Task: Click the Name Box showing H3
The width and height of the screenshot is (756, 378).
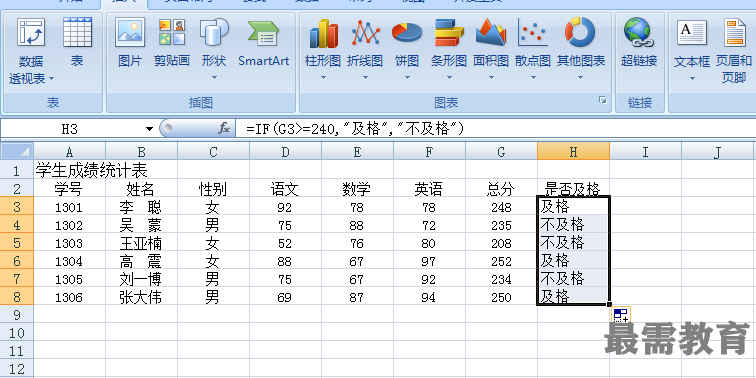Action: (70, 129)
